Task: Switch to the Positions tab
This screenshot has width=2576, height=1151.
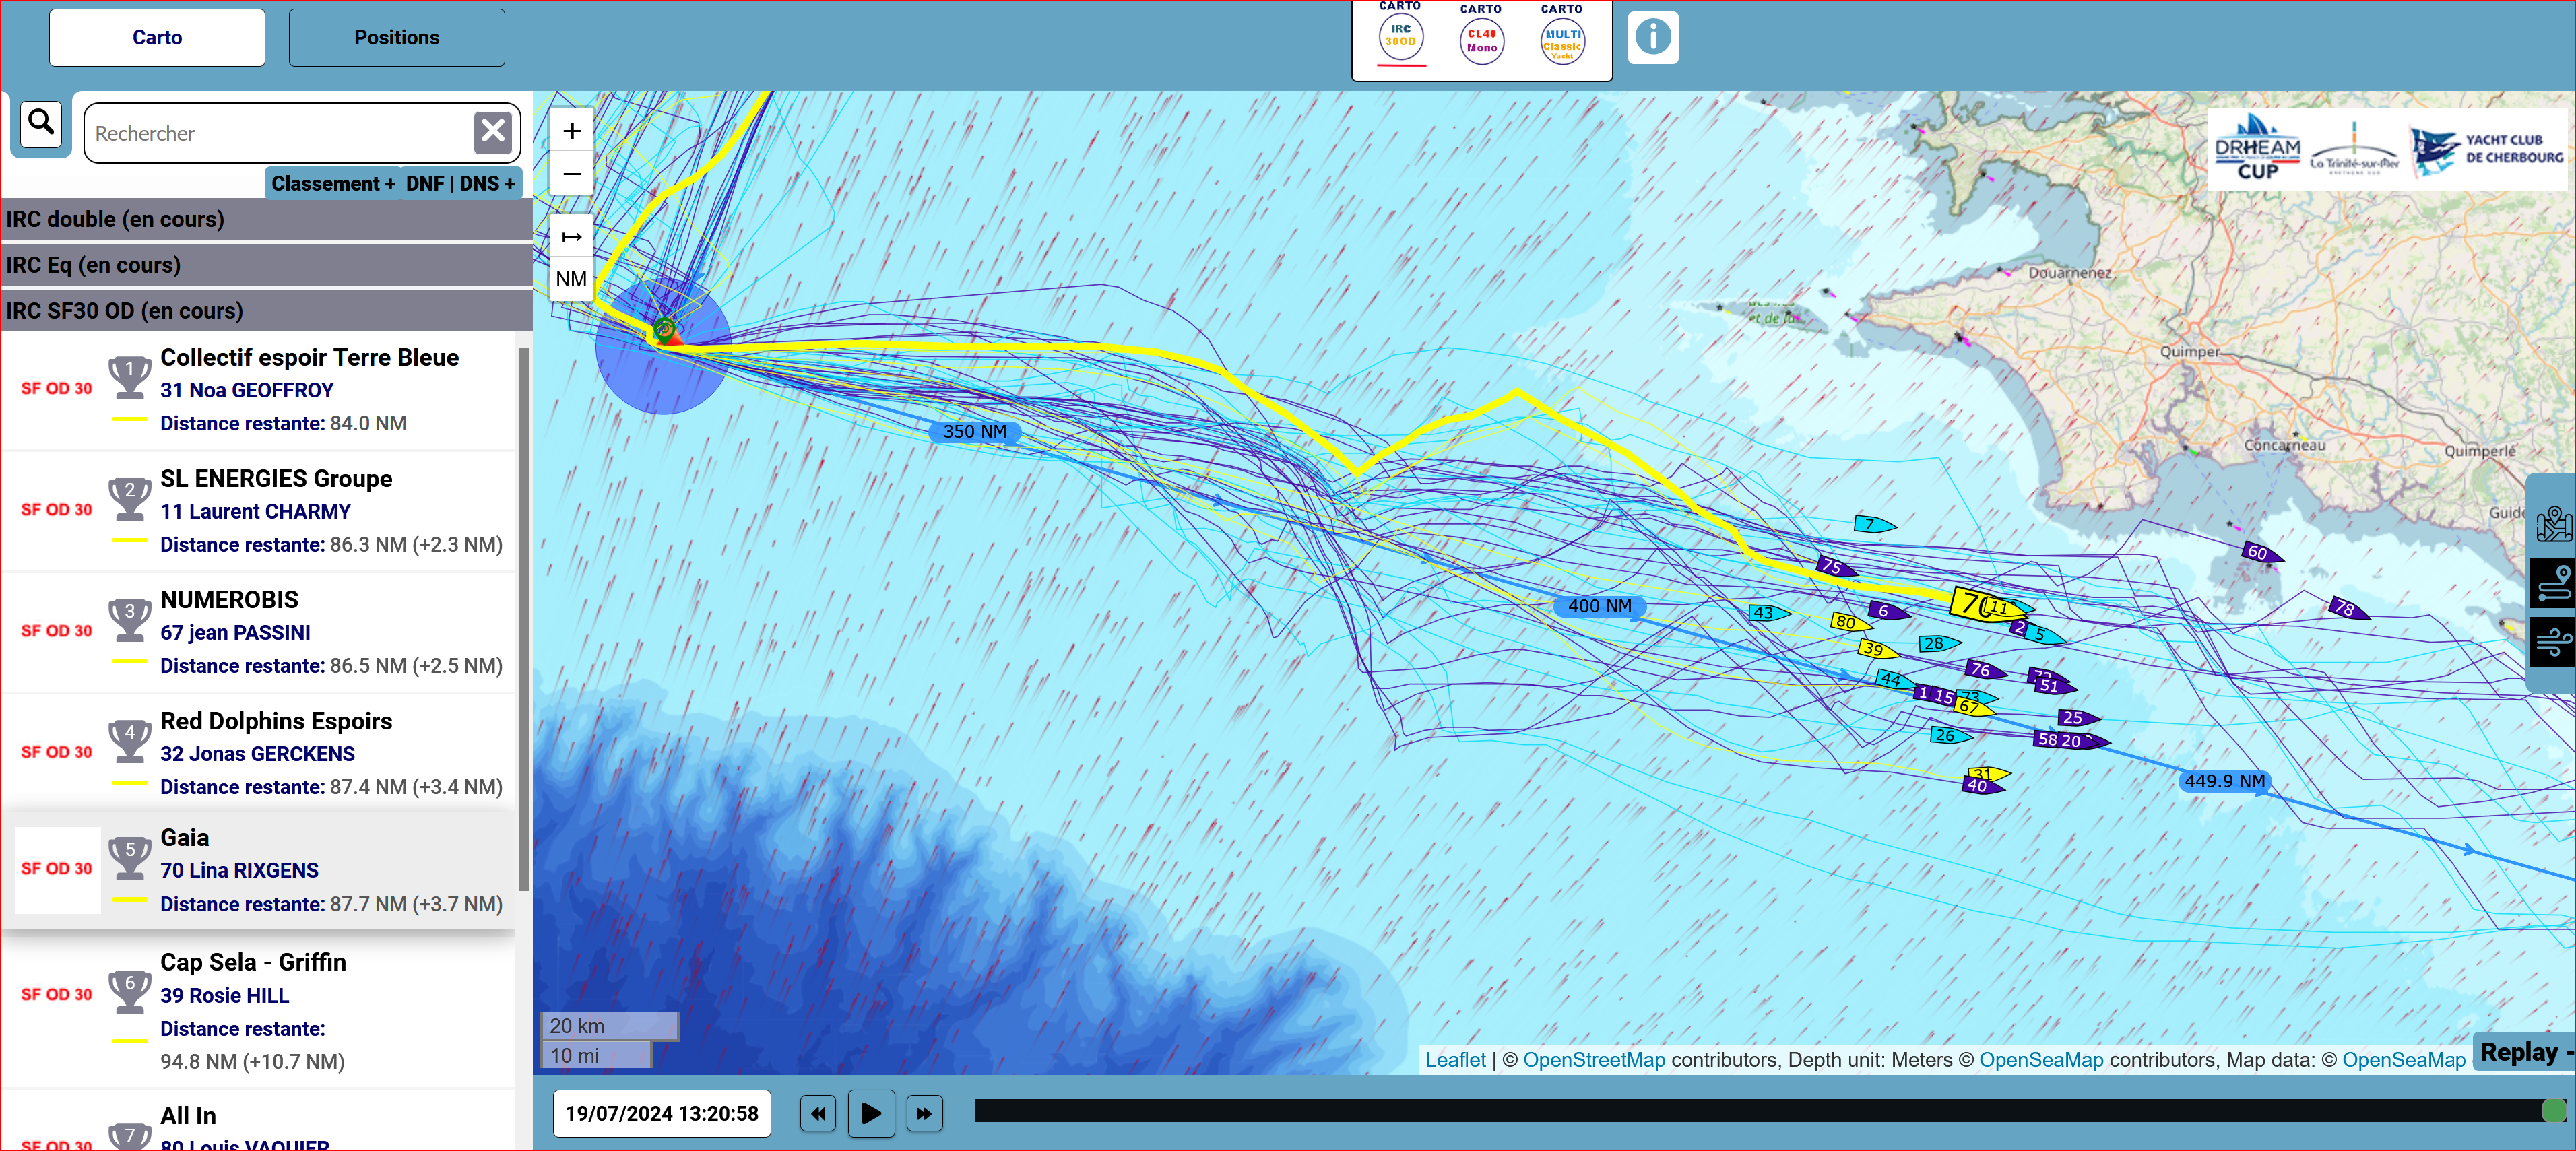Action: 397,38
